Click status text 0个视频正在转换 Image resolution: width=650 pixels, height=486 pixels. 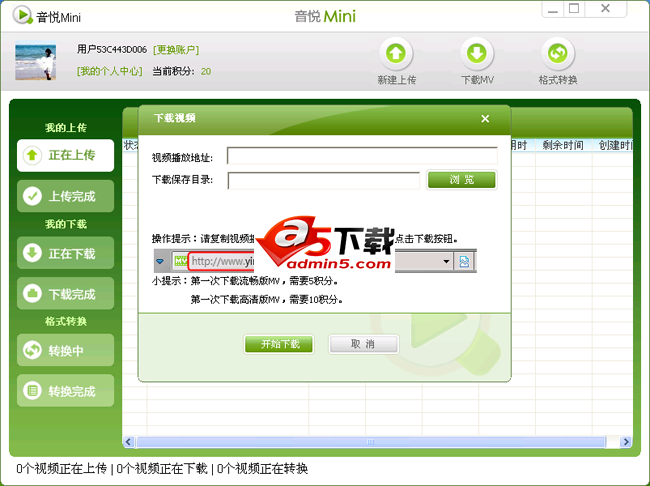(262, 469)
